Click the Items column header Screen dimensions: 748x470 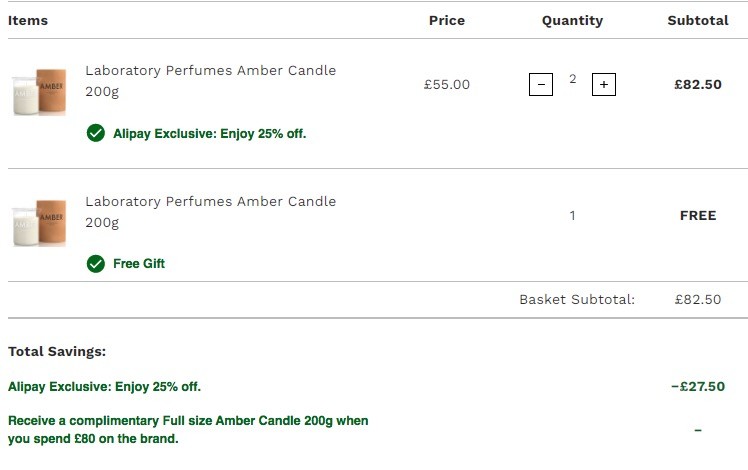click(28, 21)
